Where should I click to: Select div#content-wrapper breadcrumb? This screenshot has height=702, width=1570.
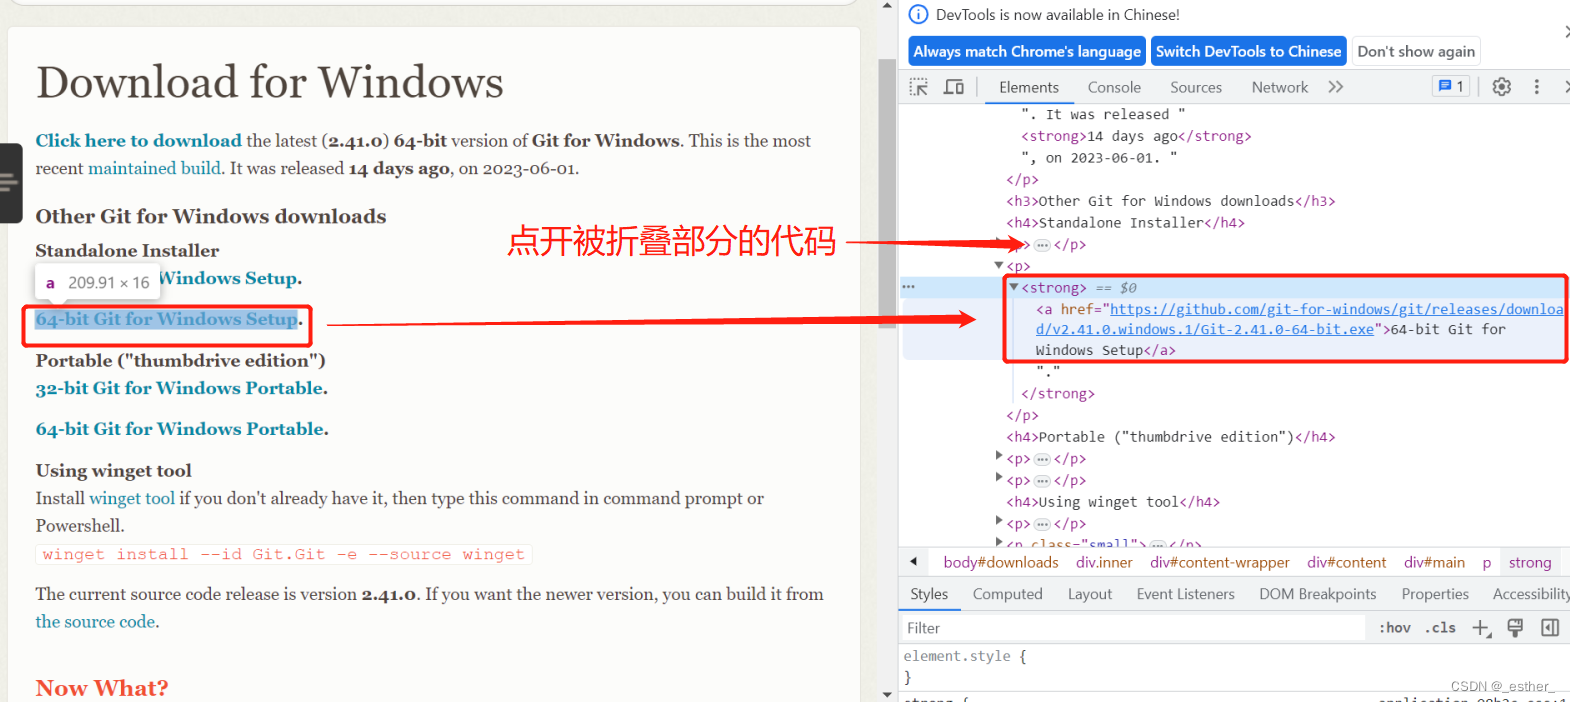click(1220, 562)
